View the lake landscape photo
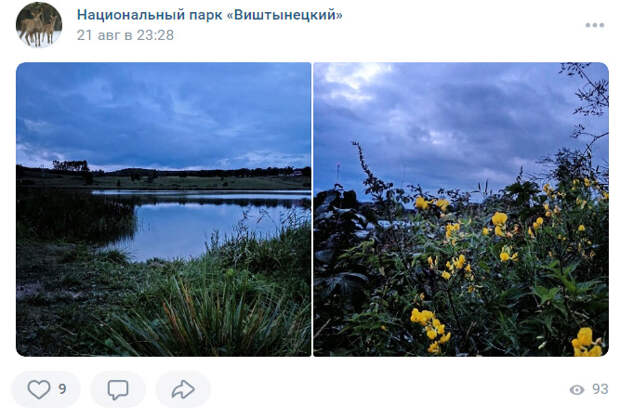 click(x=164, y=210)
